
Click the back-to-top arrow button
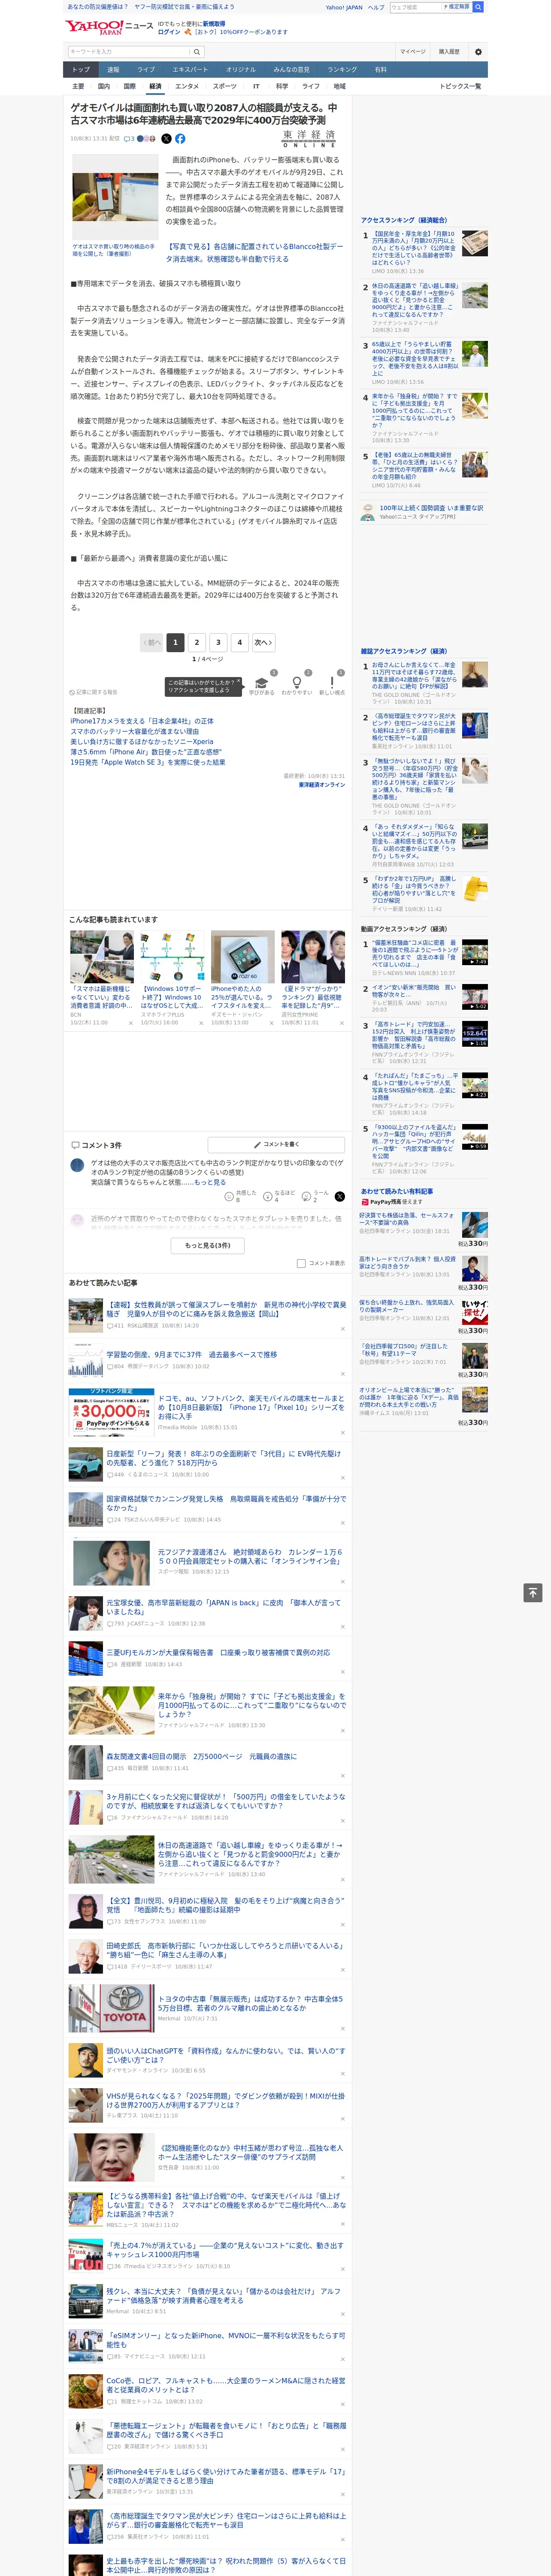pos(532,1592)
